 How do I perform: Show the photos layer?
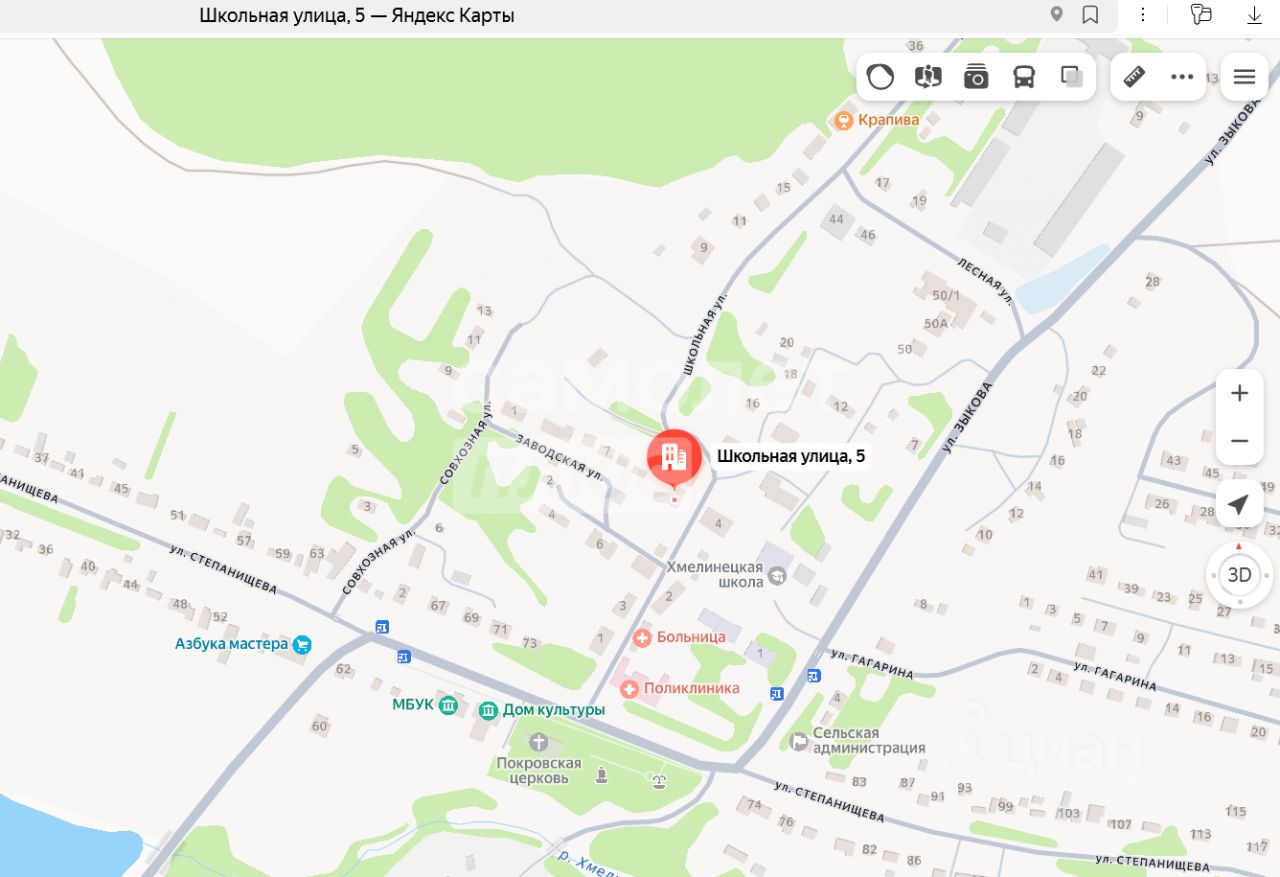tap(976, 77)
